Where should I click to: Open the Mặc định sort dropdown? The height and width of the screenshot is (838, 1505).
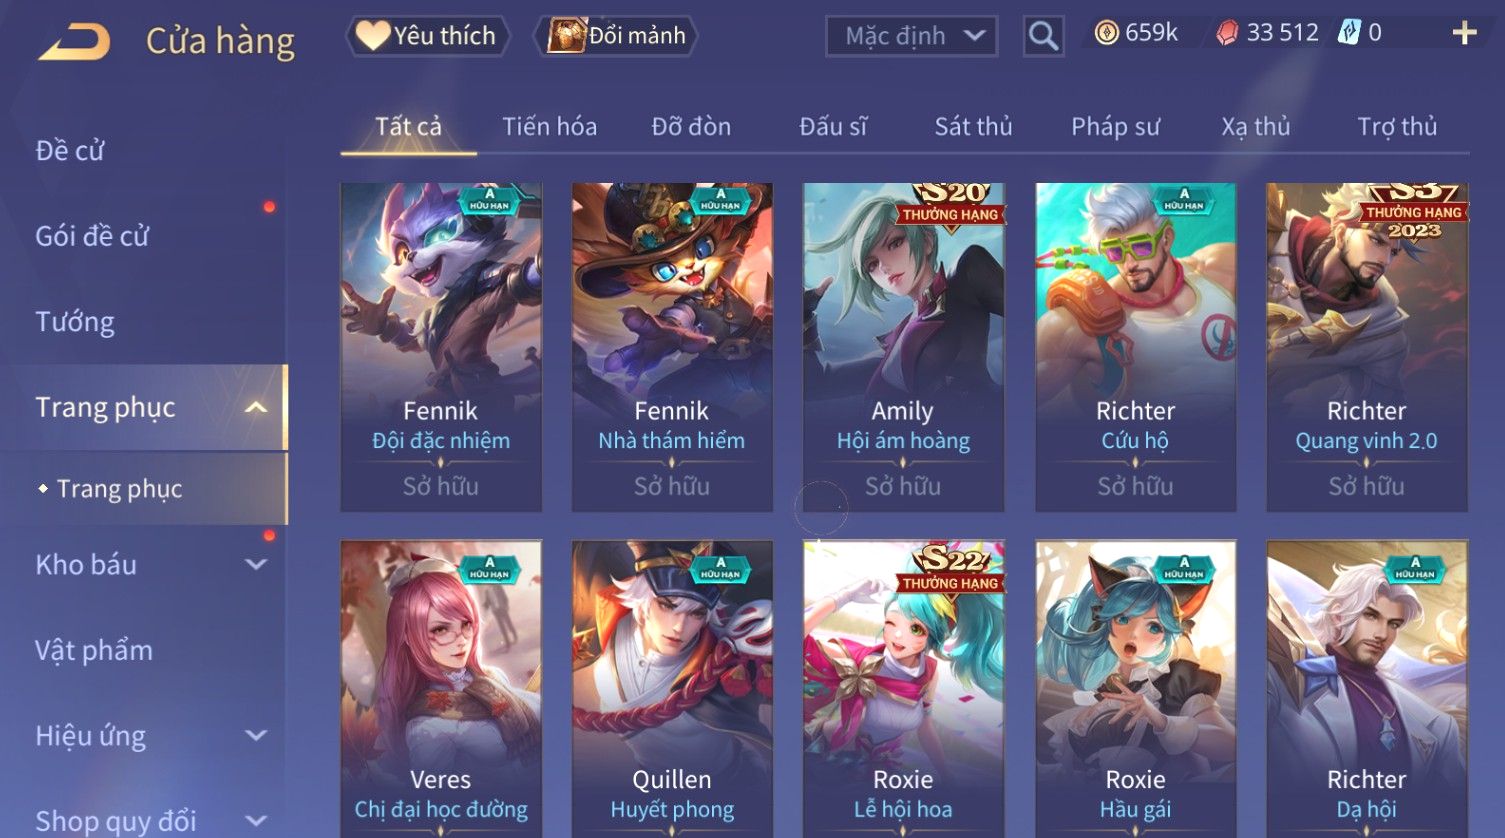[911, 36]
